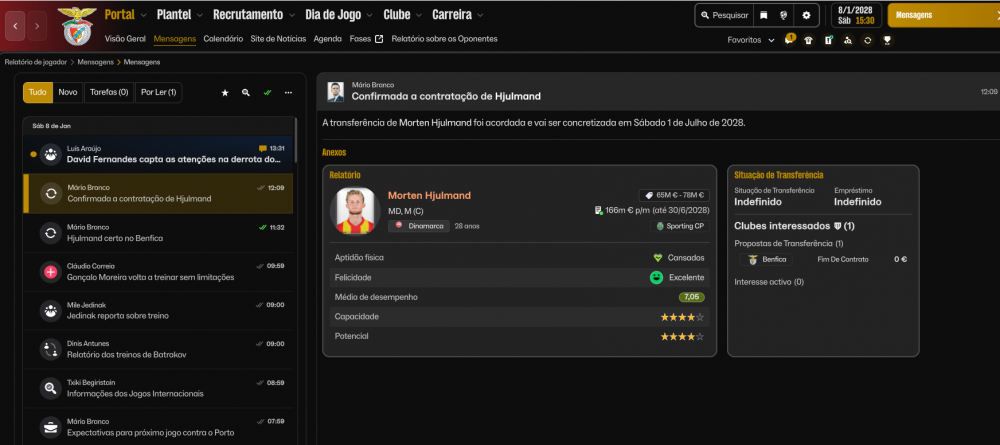Click the Capacidade star rating
This screenshot has width=1000, height=445.
click(x=682, y=317)
